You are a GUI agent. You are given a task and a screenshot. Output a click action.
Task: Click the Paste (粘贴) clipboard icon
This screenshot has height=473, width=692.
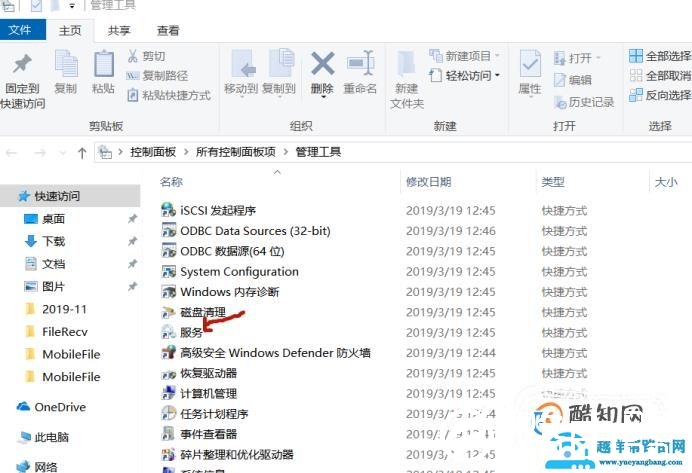104,64
